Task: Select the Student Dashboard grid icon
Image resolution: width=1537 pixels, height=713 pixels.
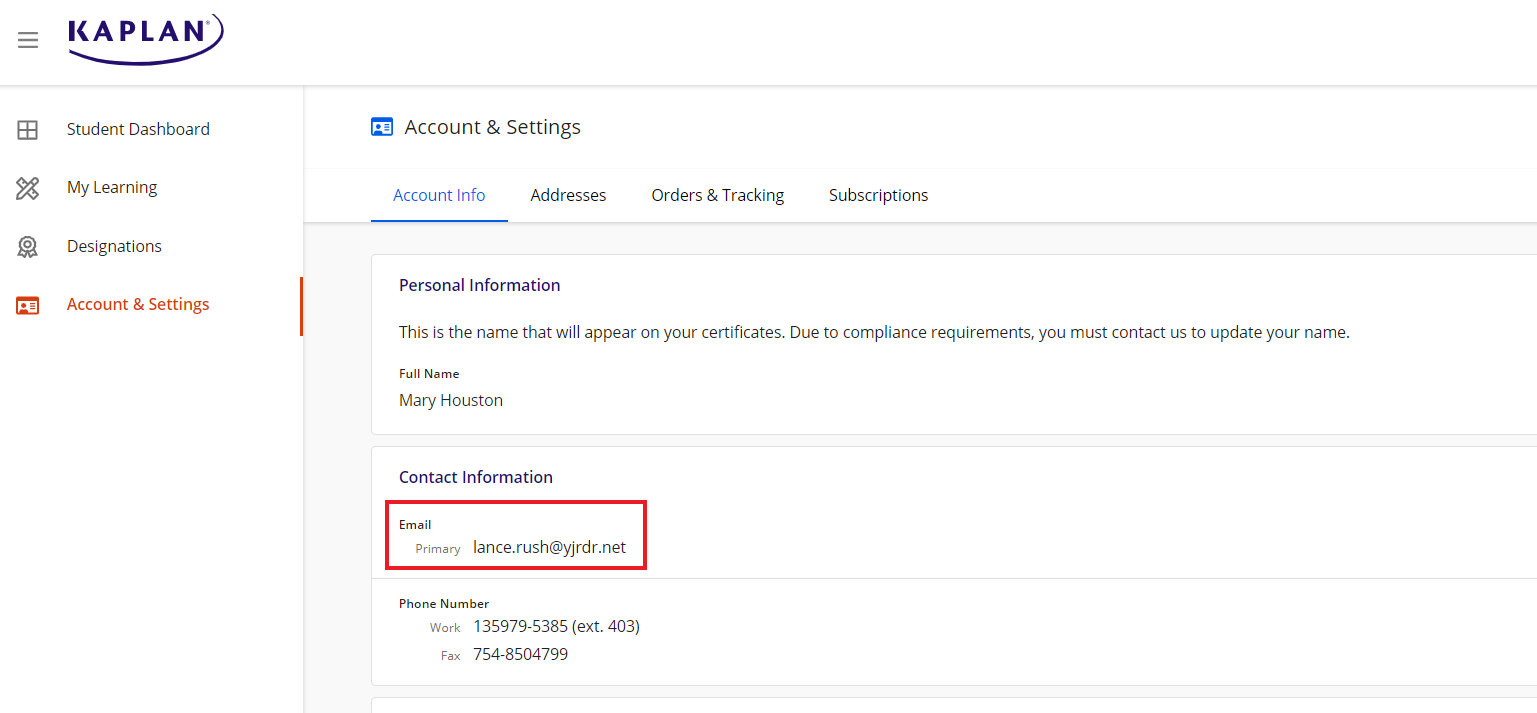Action: pyautogui.click(x=27, y=128)
